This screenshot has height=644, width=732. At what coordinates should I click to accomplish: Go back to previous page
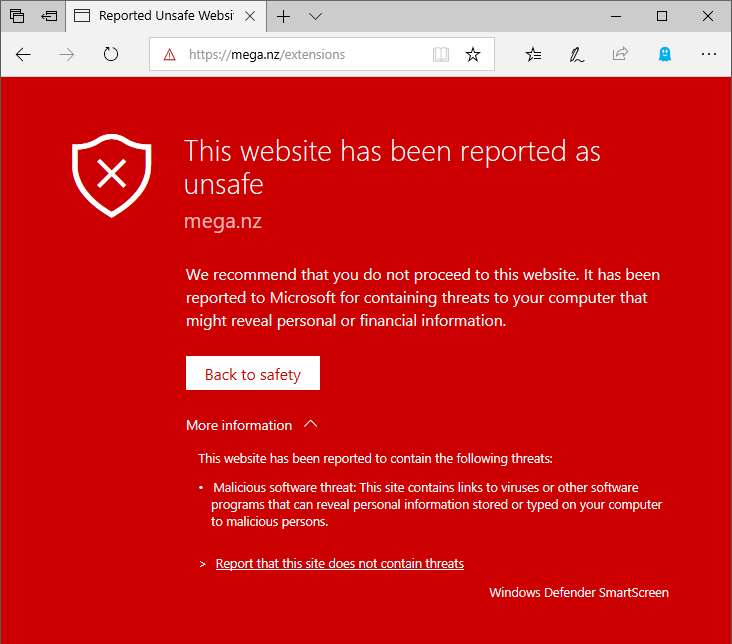pyautogui.click(x=23, y=55)
